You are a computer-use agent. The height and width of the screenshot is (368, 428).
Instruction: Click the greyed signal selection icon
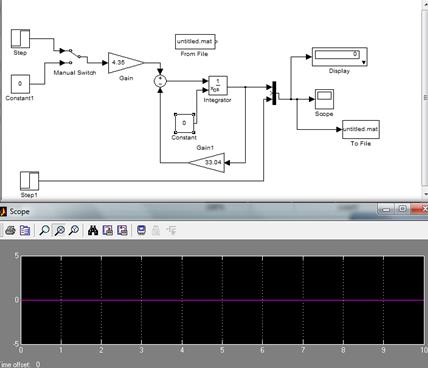coord(171,230)
